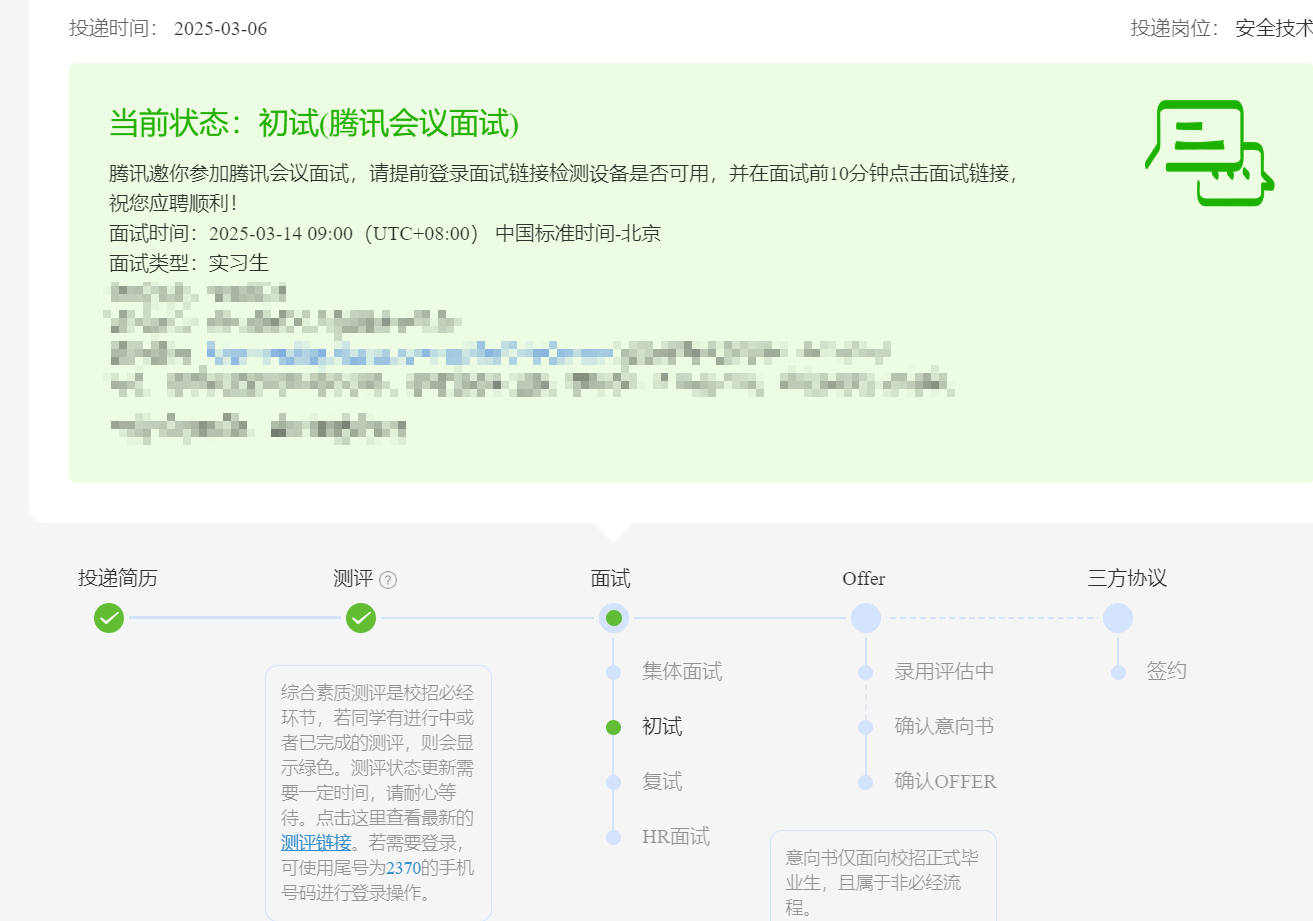1313x921 pixels.
Task: Click the 投递时间 2025-03-06 text
Action: click(168, 28)
